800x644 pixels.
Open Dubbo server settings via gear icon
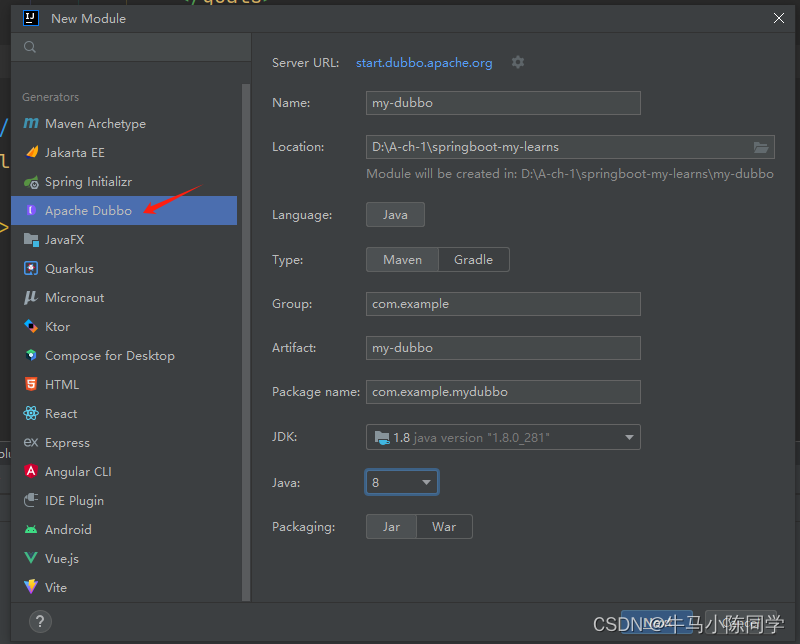(518, 62)
